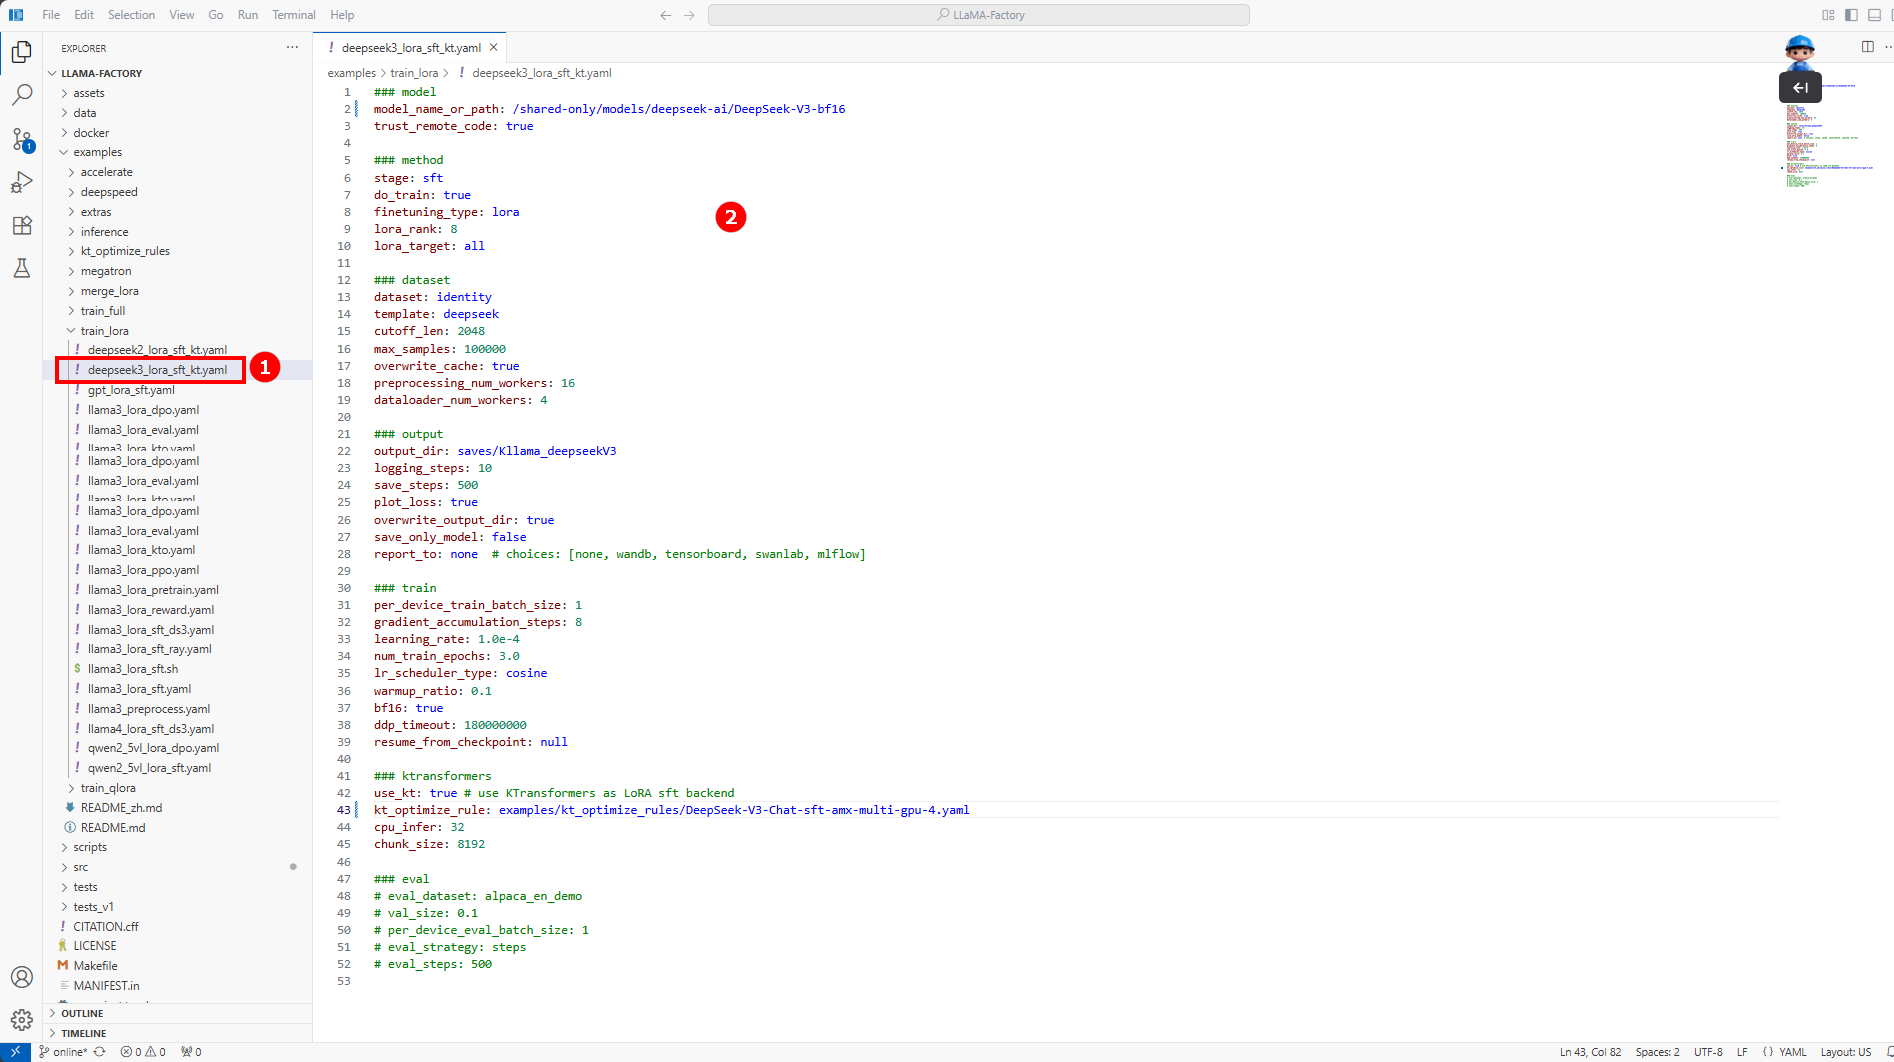1894x1062 pixels.
Task: Close the deepseek3_lora_sft_kt.yaml tab
Action: (x=493, y=47)
